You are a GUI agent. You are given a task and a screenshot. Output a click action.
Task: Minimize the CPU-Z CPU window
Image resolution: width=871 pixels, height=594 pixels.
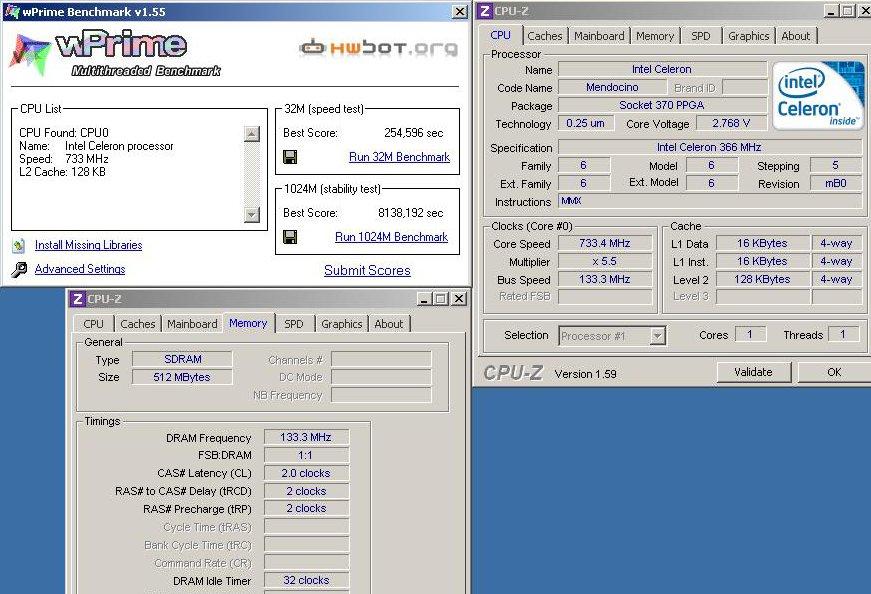(832, 11)
